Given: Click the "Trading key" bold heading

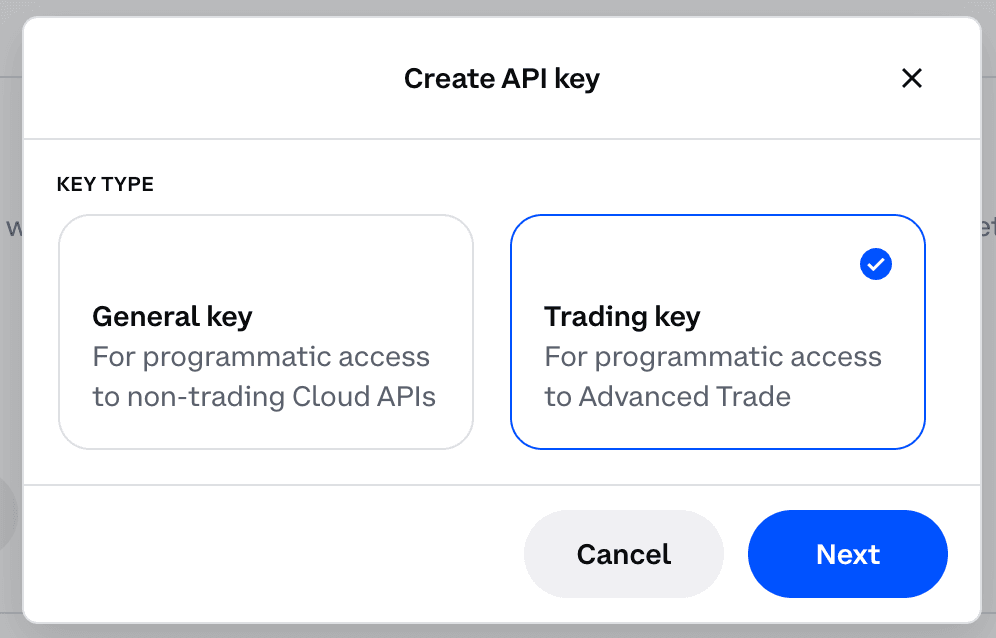Looking at the screenshot, I should [622, 317].
